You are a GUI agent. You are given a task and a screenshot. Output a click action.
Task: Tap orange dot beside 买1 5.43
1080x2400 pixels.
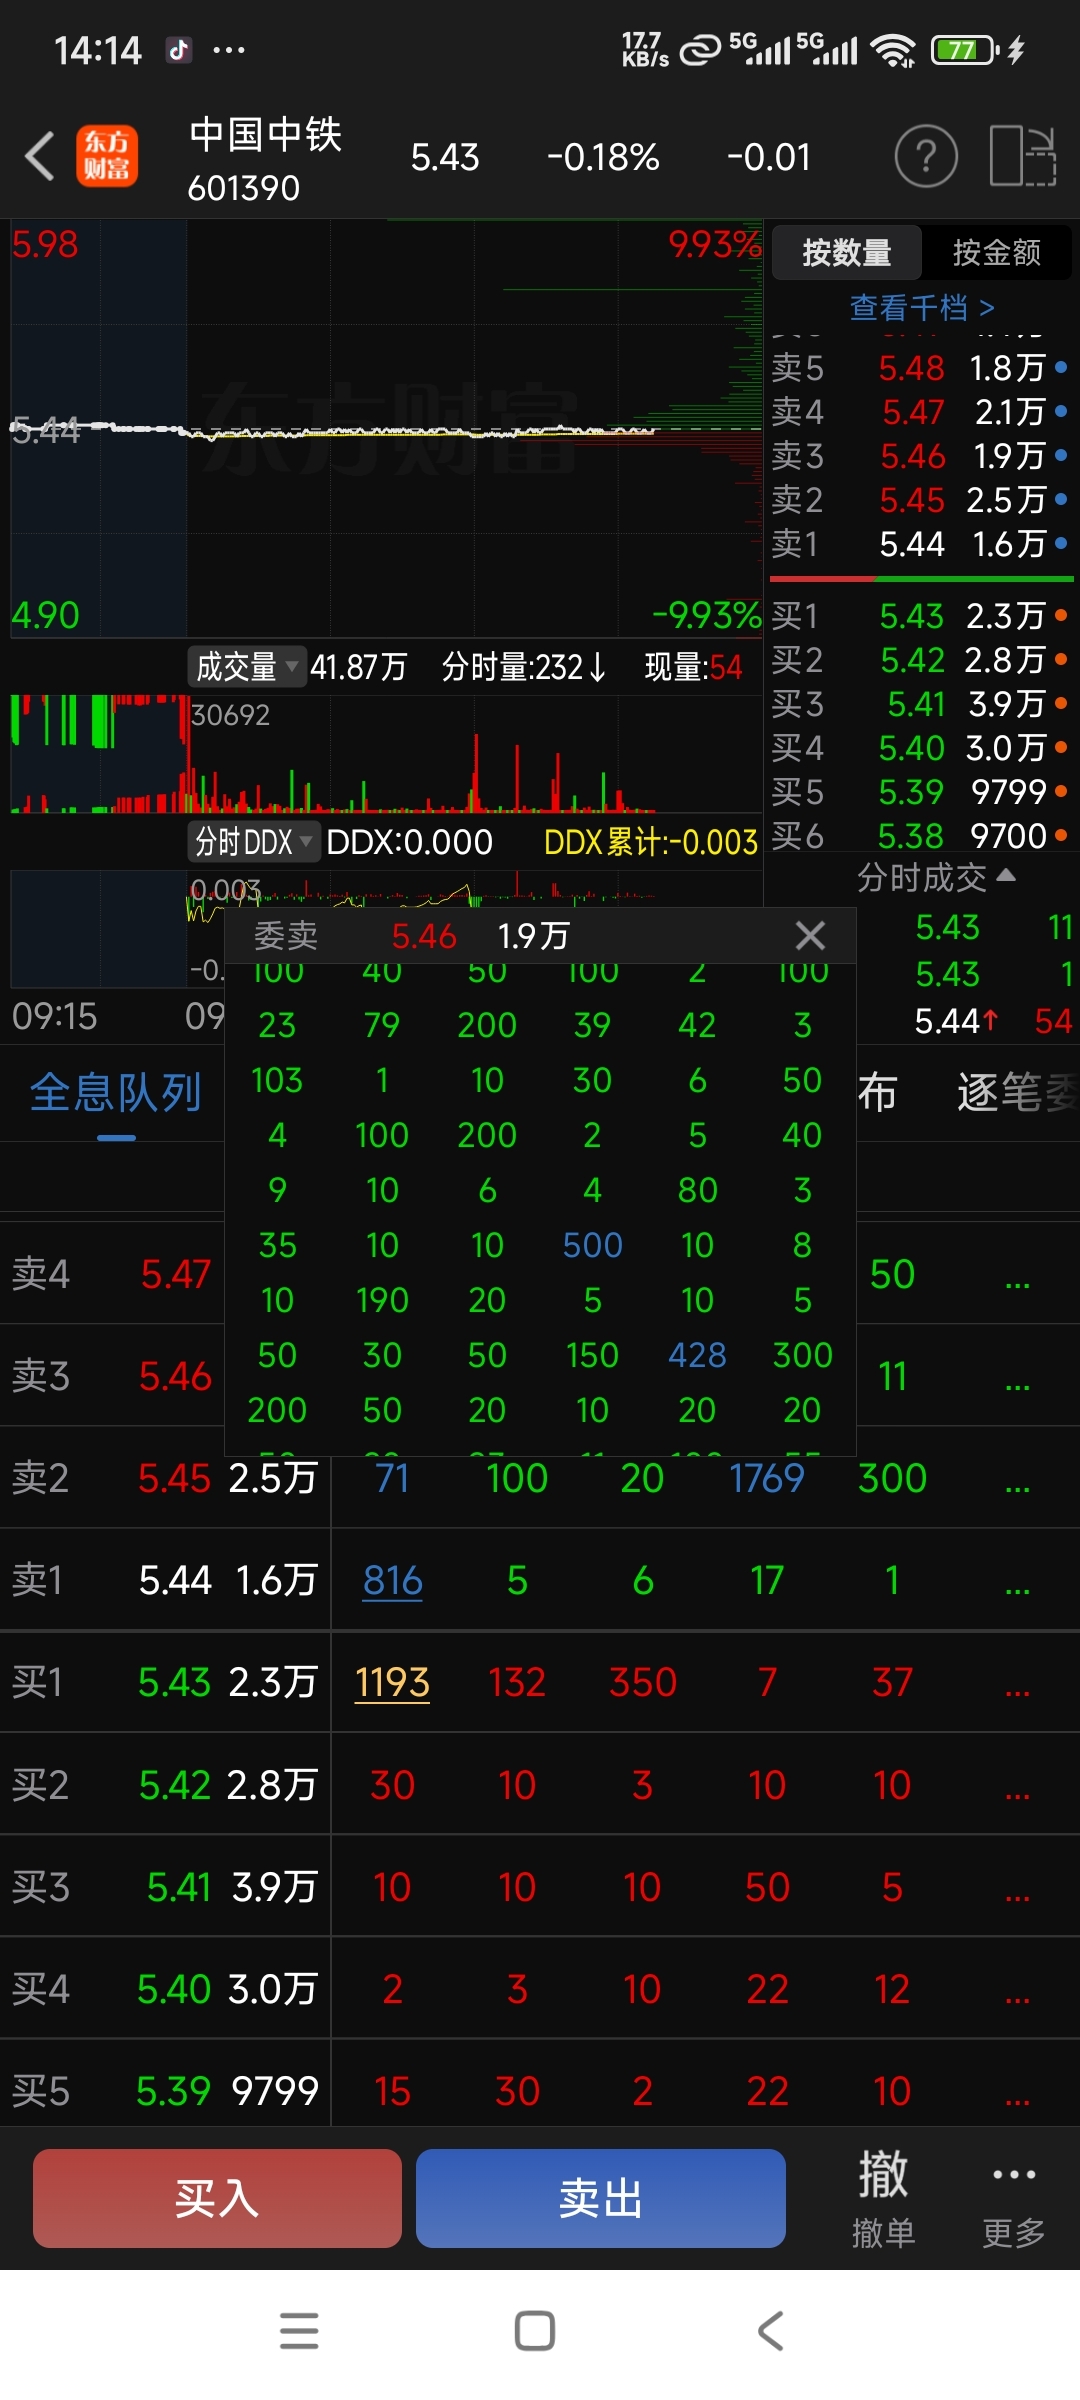[1061, 615]
